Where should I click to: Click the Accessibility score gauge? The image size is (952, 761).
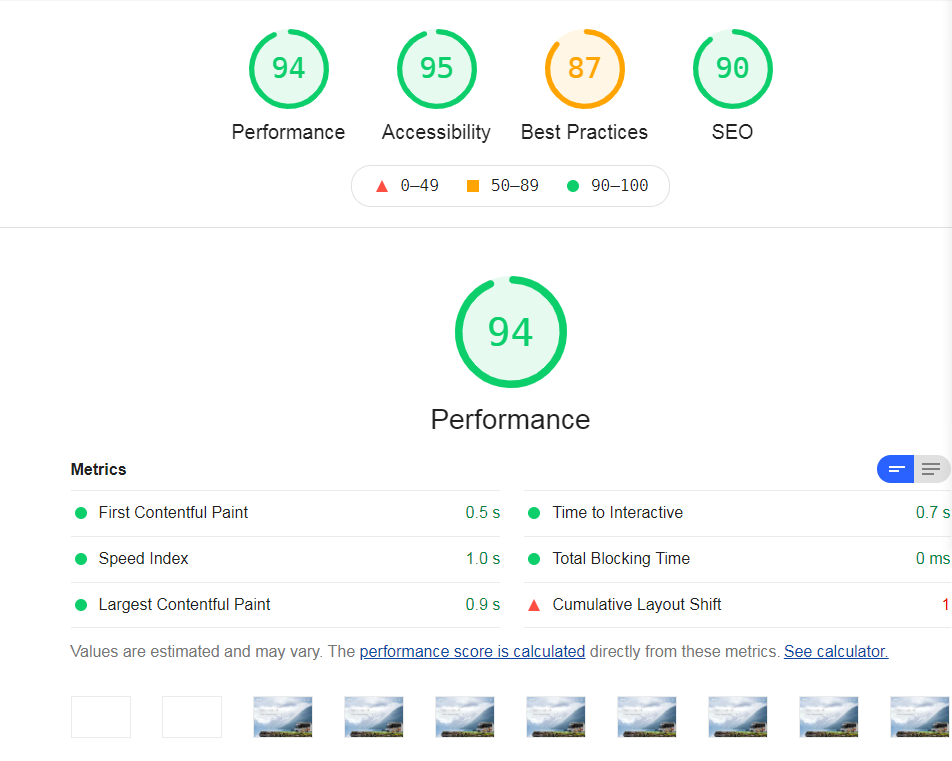point(436,69)
